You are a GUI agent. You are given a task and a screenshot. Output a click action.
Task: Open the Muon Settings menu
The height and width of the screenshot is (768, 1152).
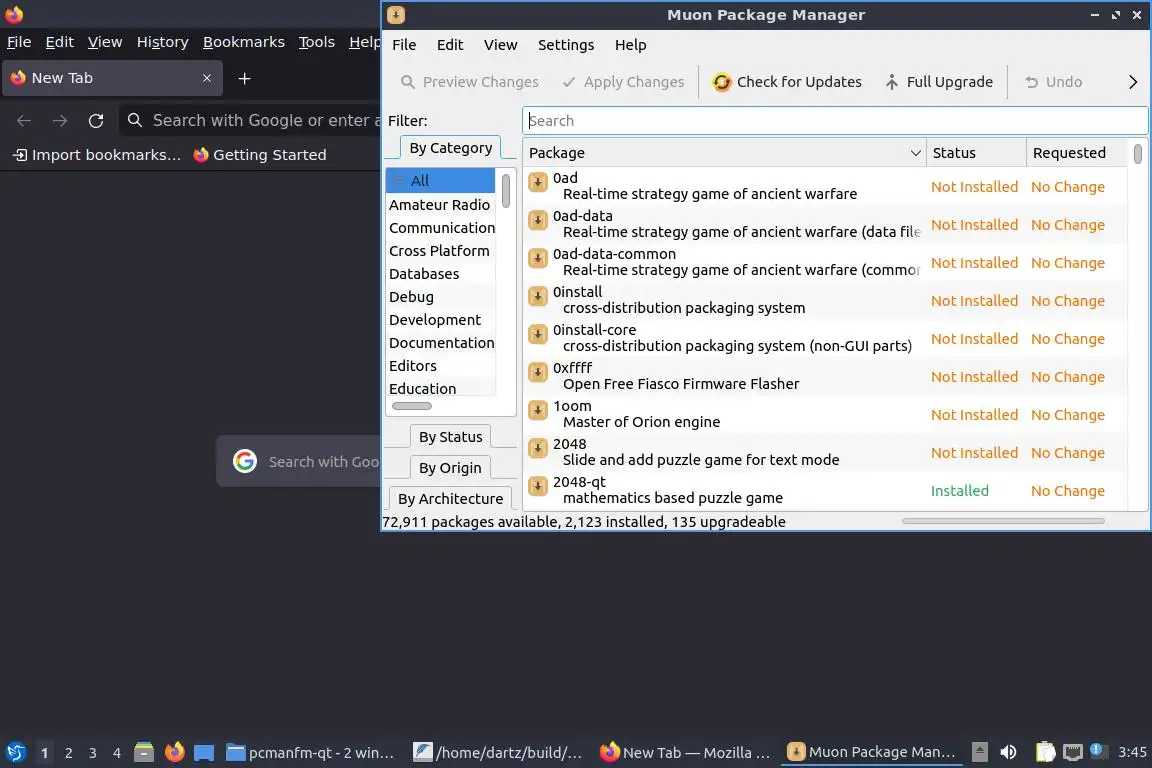(x=566, y=45)
